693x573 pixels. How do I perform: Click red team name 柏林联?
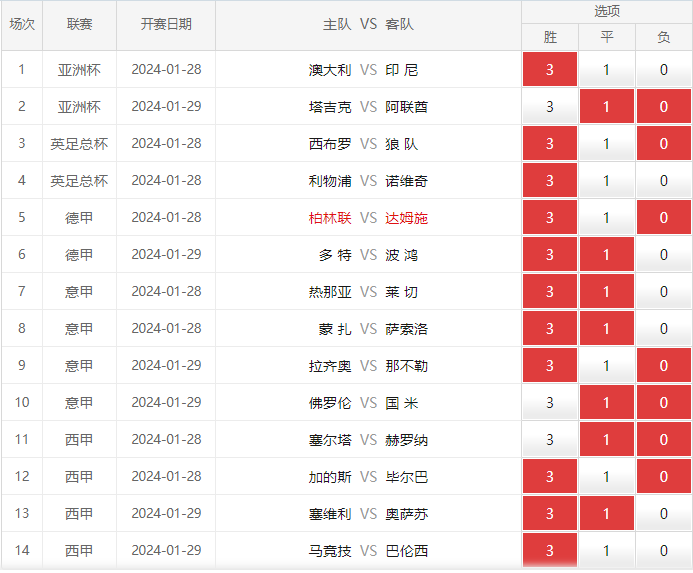pyautogui.click(x=330, y=218)
